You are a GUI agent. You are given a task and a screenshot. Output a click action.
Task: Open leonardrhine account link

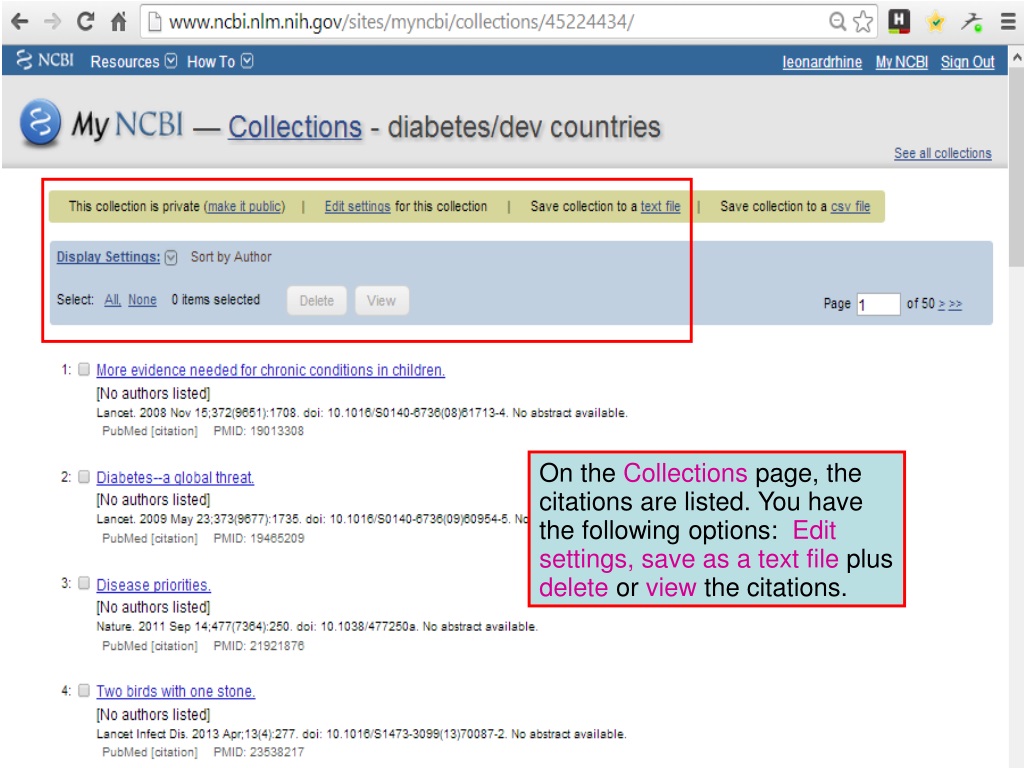(x=822, y=62)
